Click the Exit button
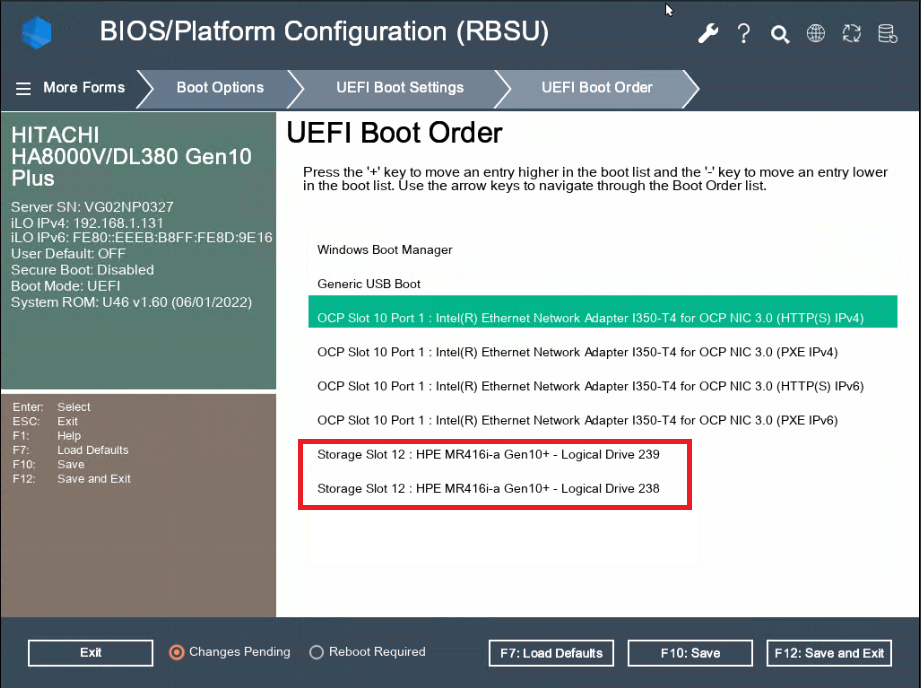The height and width of the screenshot is (688, 921). (x=90, y=653)
